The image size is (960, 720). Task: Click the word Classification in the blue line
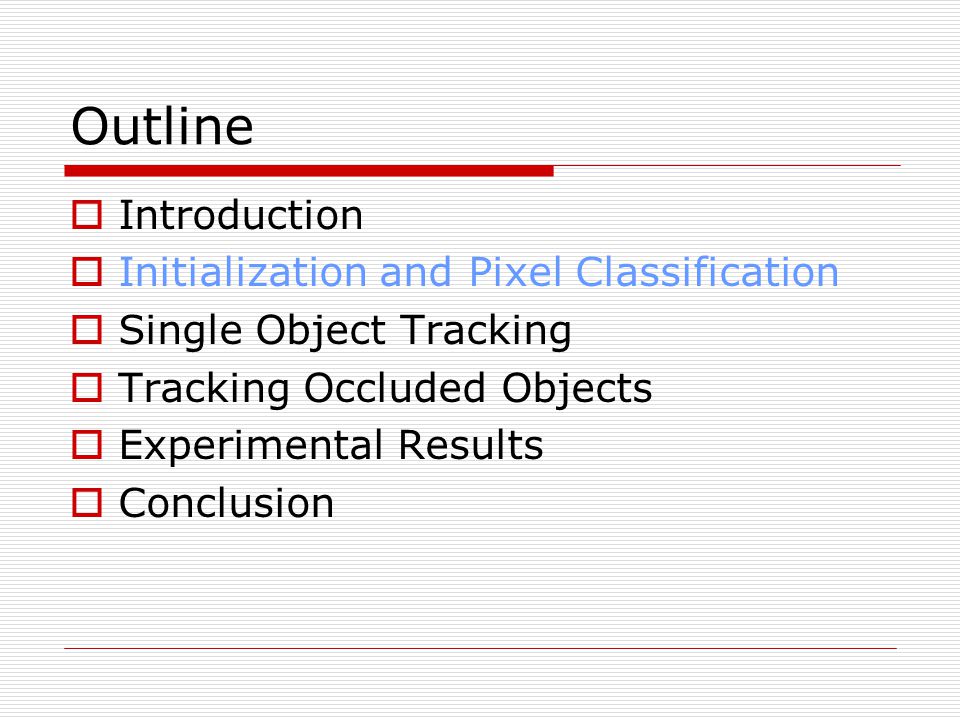pyautogui.click(x=707, y=272)
